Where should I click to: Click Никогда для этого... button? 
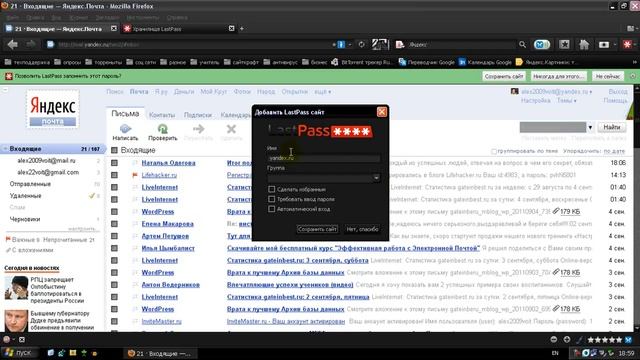pyautogui.click(x=558, y=76)
